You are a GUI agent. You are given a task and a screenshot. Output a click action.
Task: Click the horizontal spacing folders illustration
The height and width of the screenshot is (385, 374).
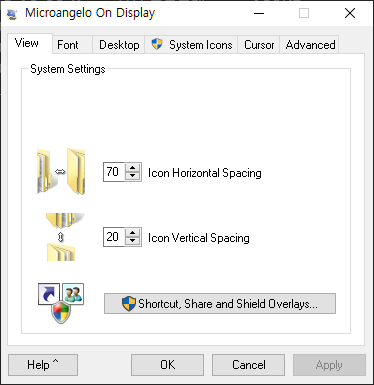[x=61, y=172]
